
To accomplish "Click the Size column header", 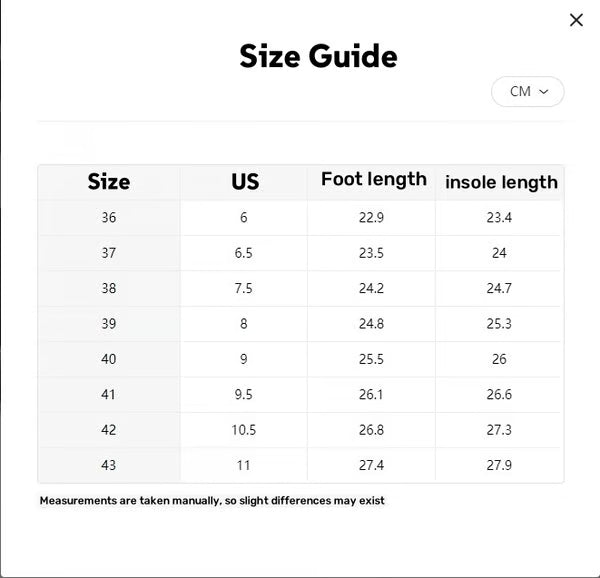I will point(109,182).
